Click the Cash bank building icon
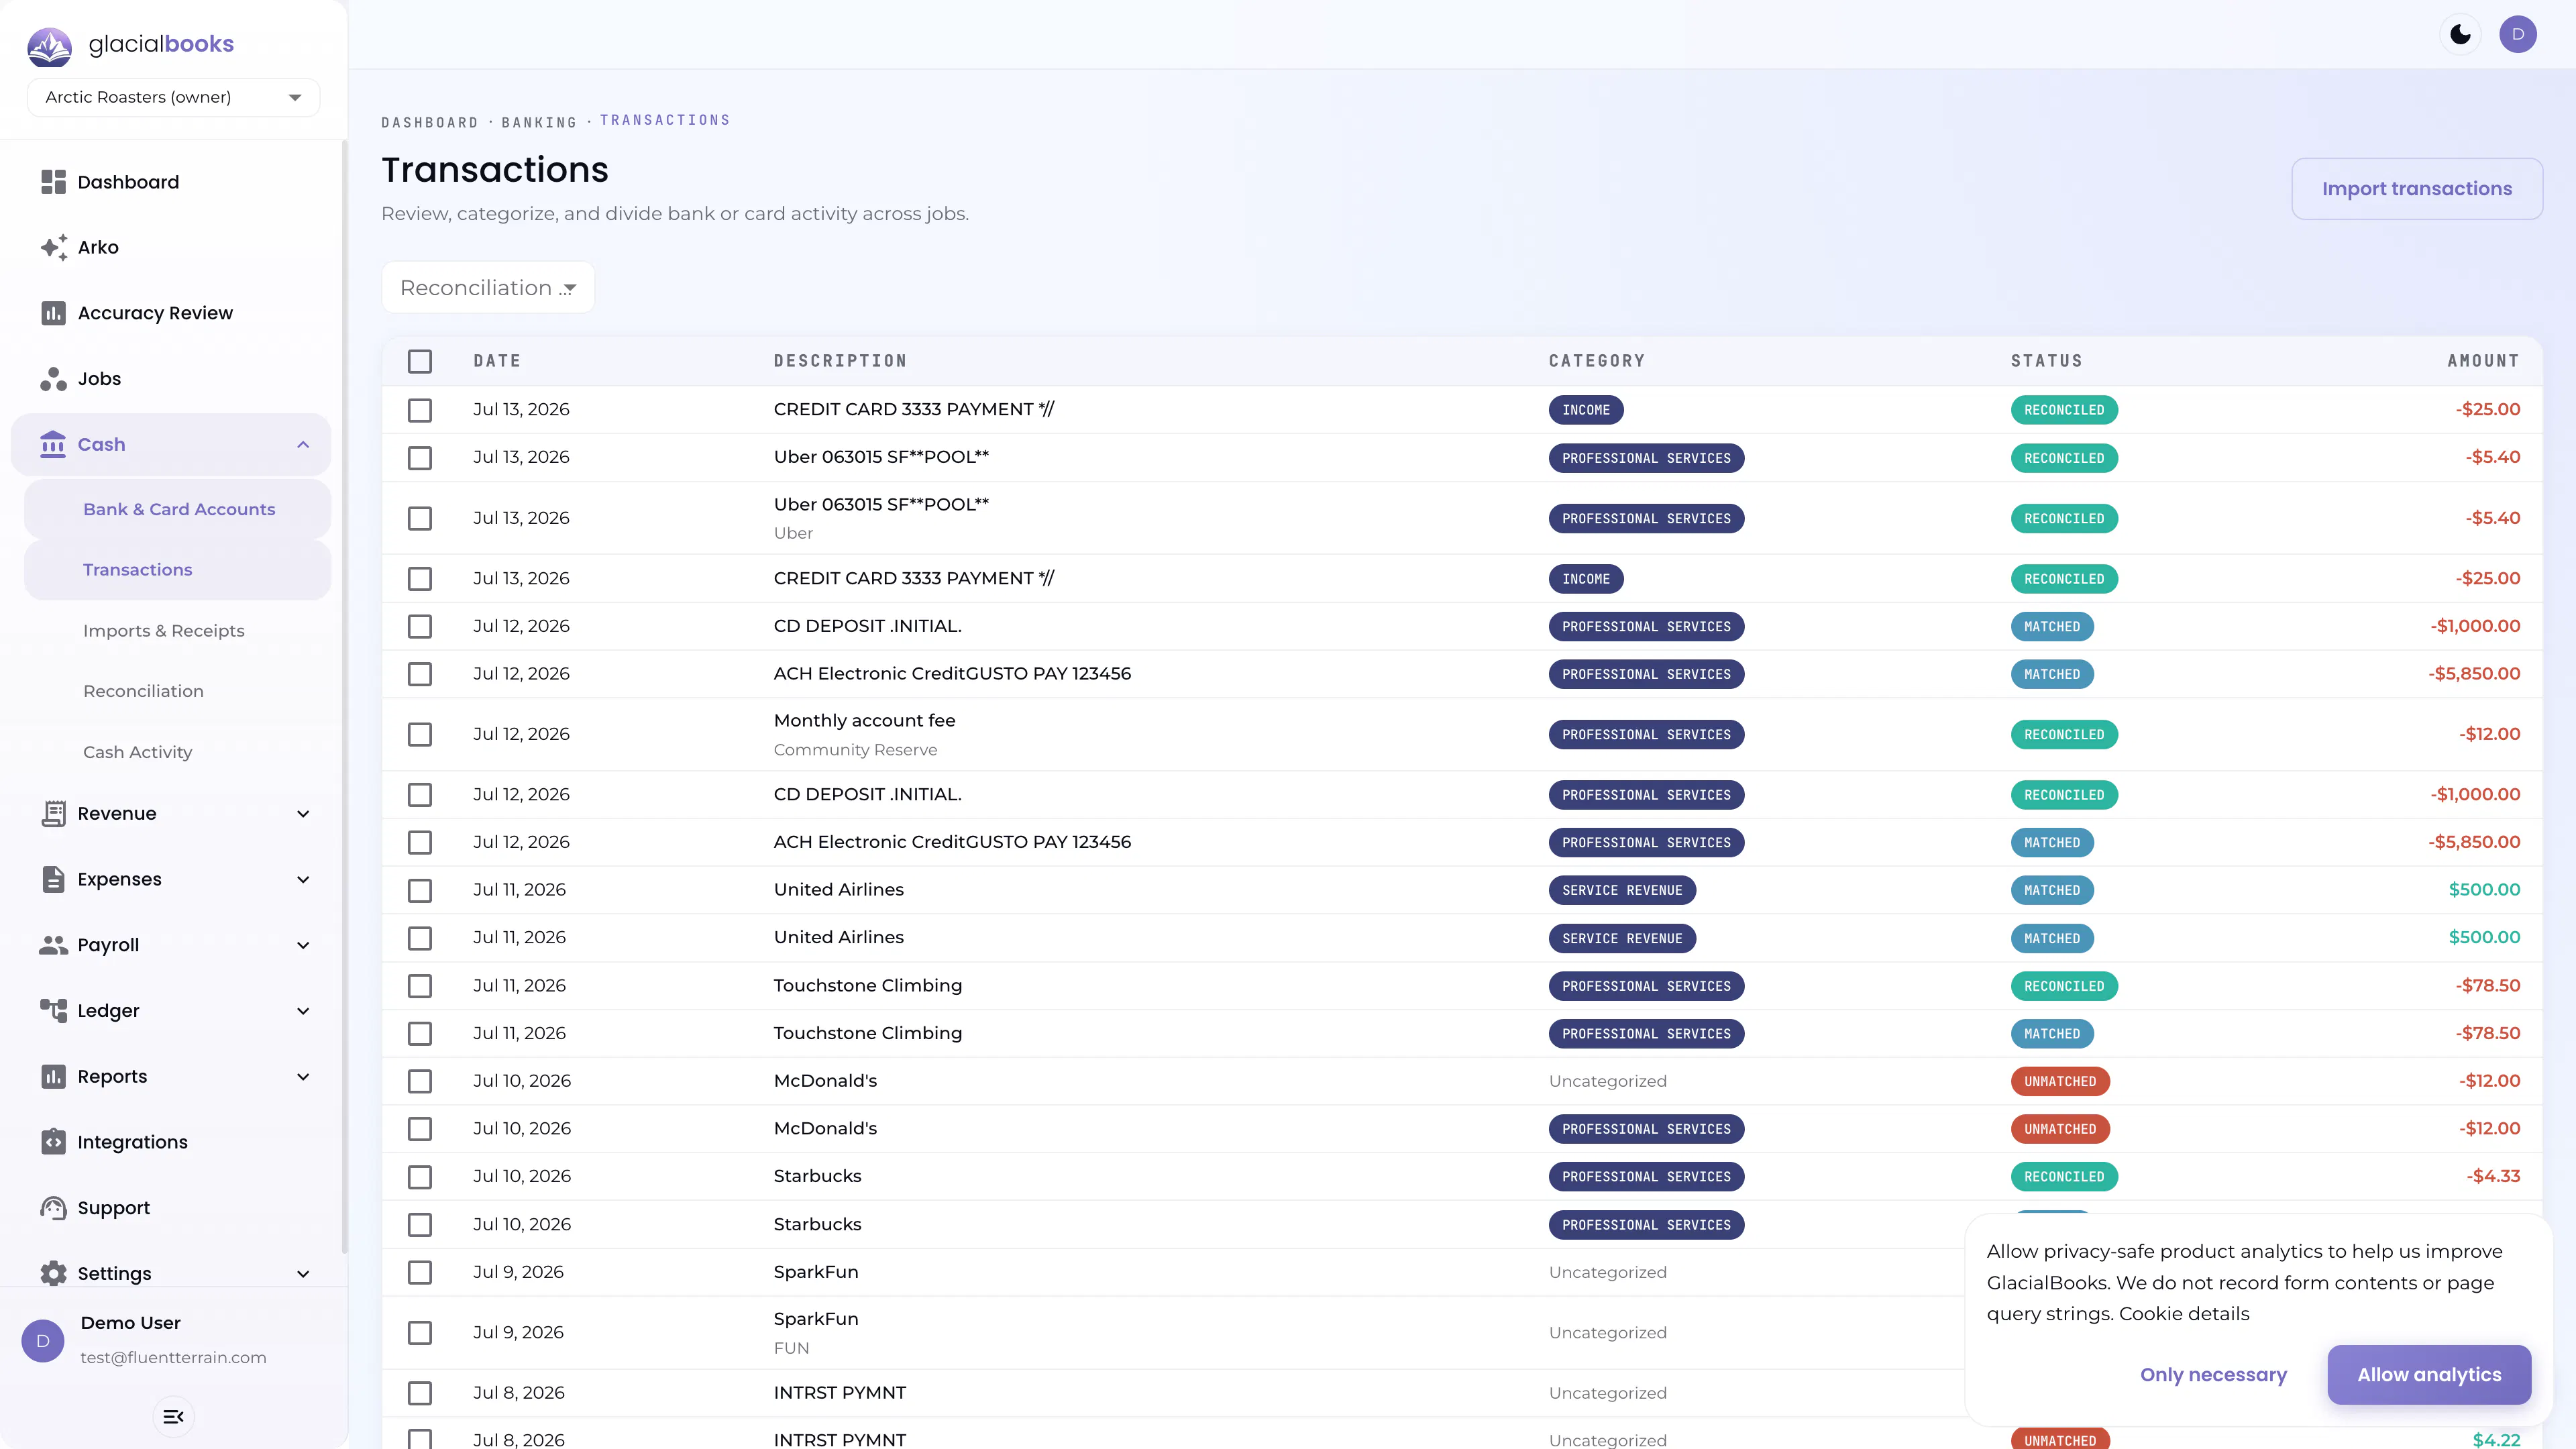 (53, 444)
